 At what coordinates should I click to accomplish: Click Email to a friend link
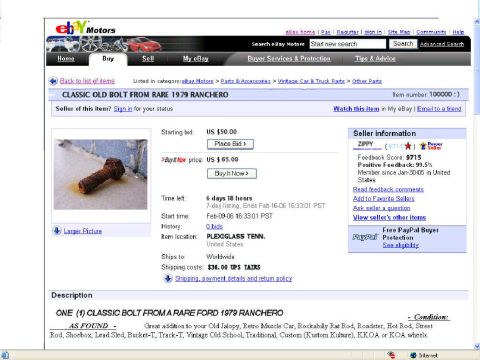[x=439, y=109]
